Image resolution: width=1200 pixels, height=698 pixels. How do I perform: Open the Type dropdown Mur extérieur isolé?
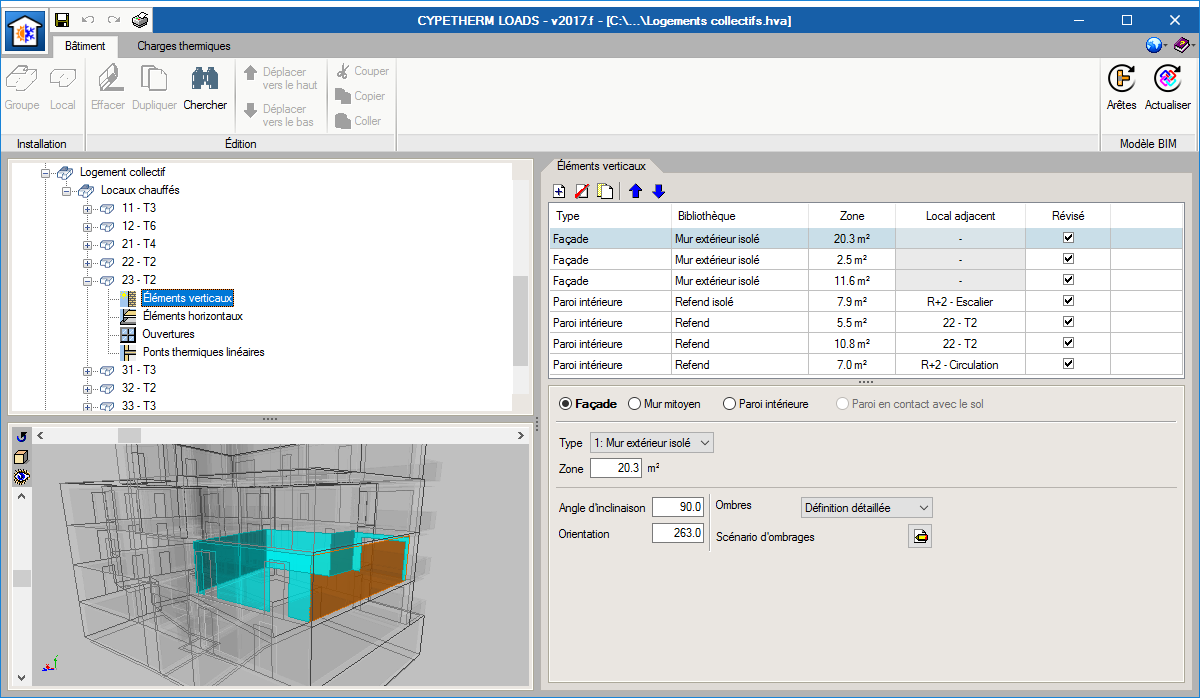[x=652, y=442]
